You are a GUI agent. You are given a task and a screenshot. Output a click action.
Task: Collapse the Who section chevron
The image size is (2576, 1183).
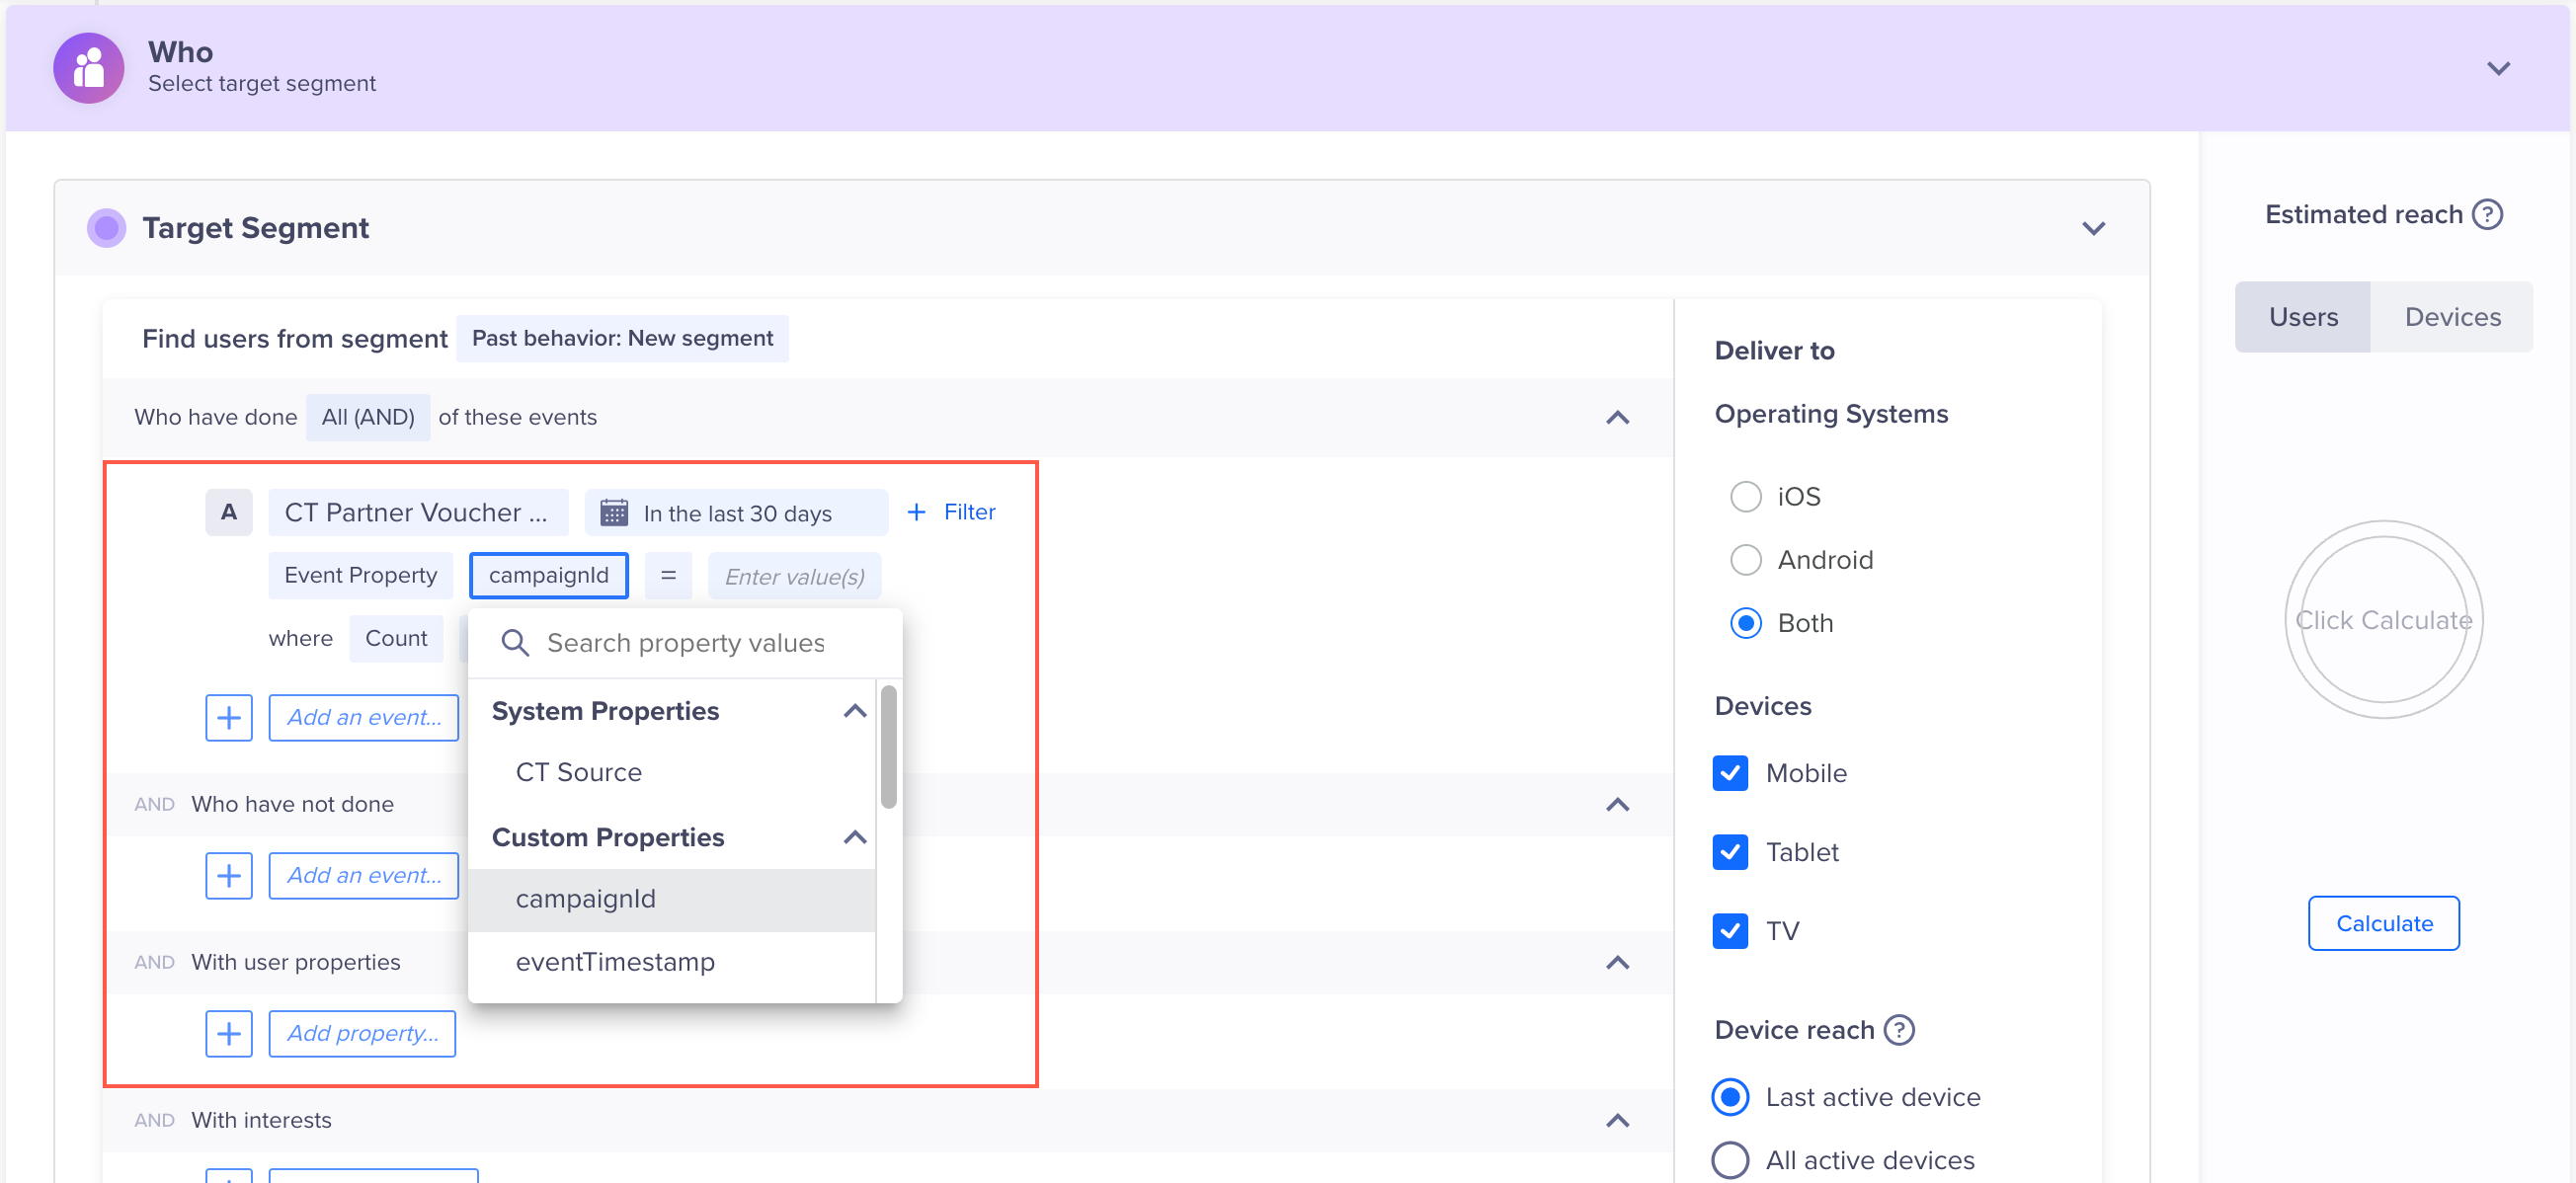pos(2498,68)
